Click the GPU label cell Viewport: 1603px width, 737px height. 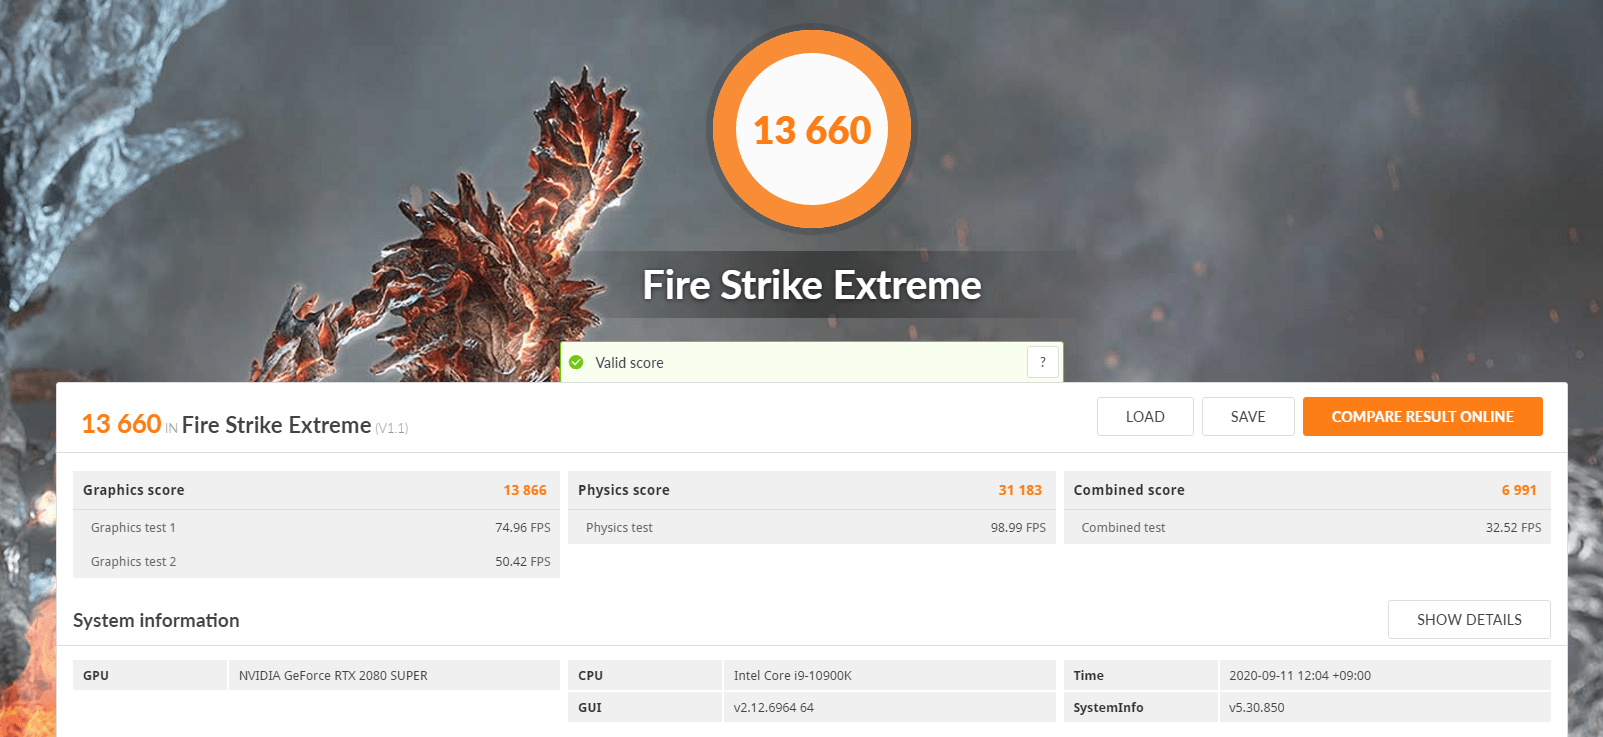tap(150, 675)
